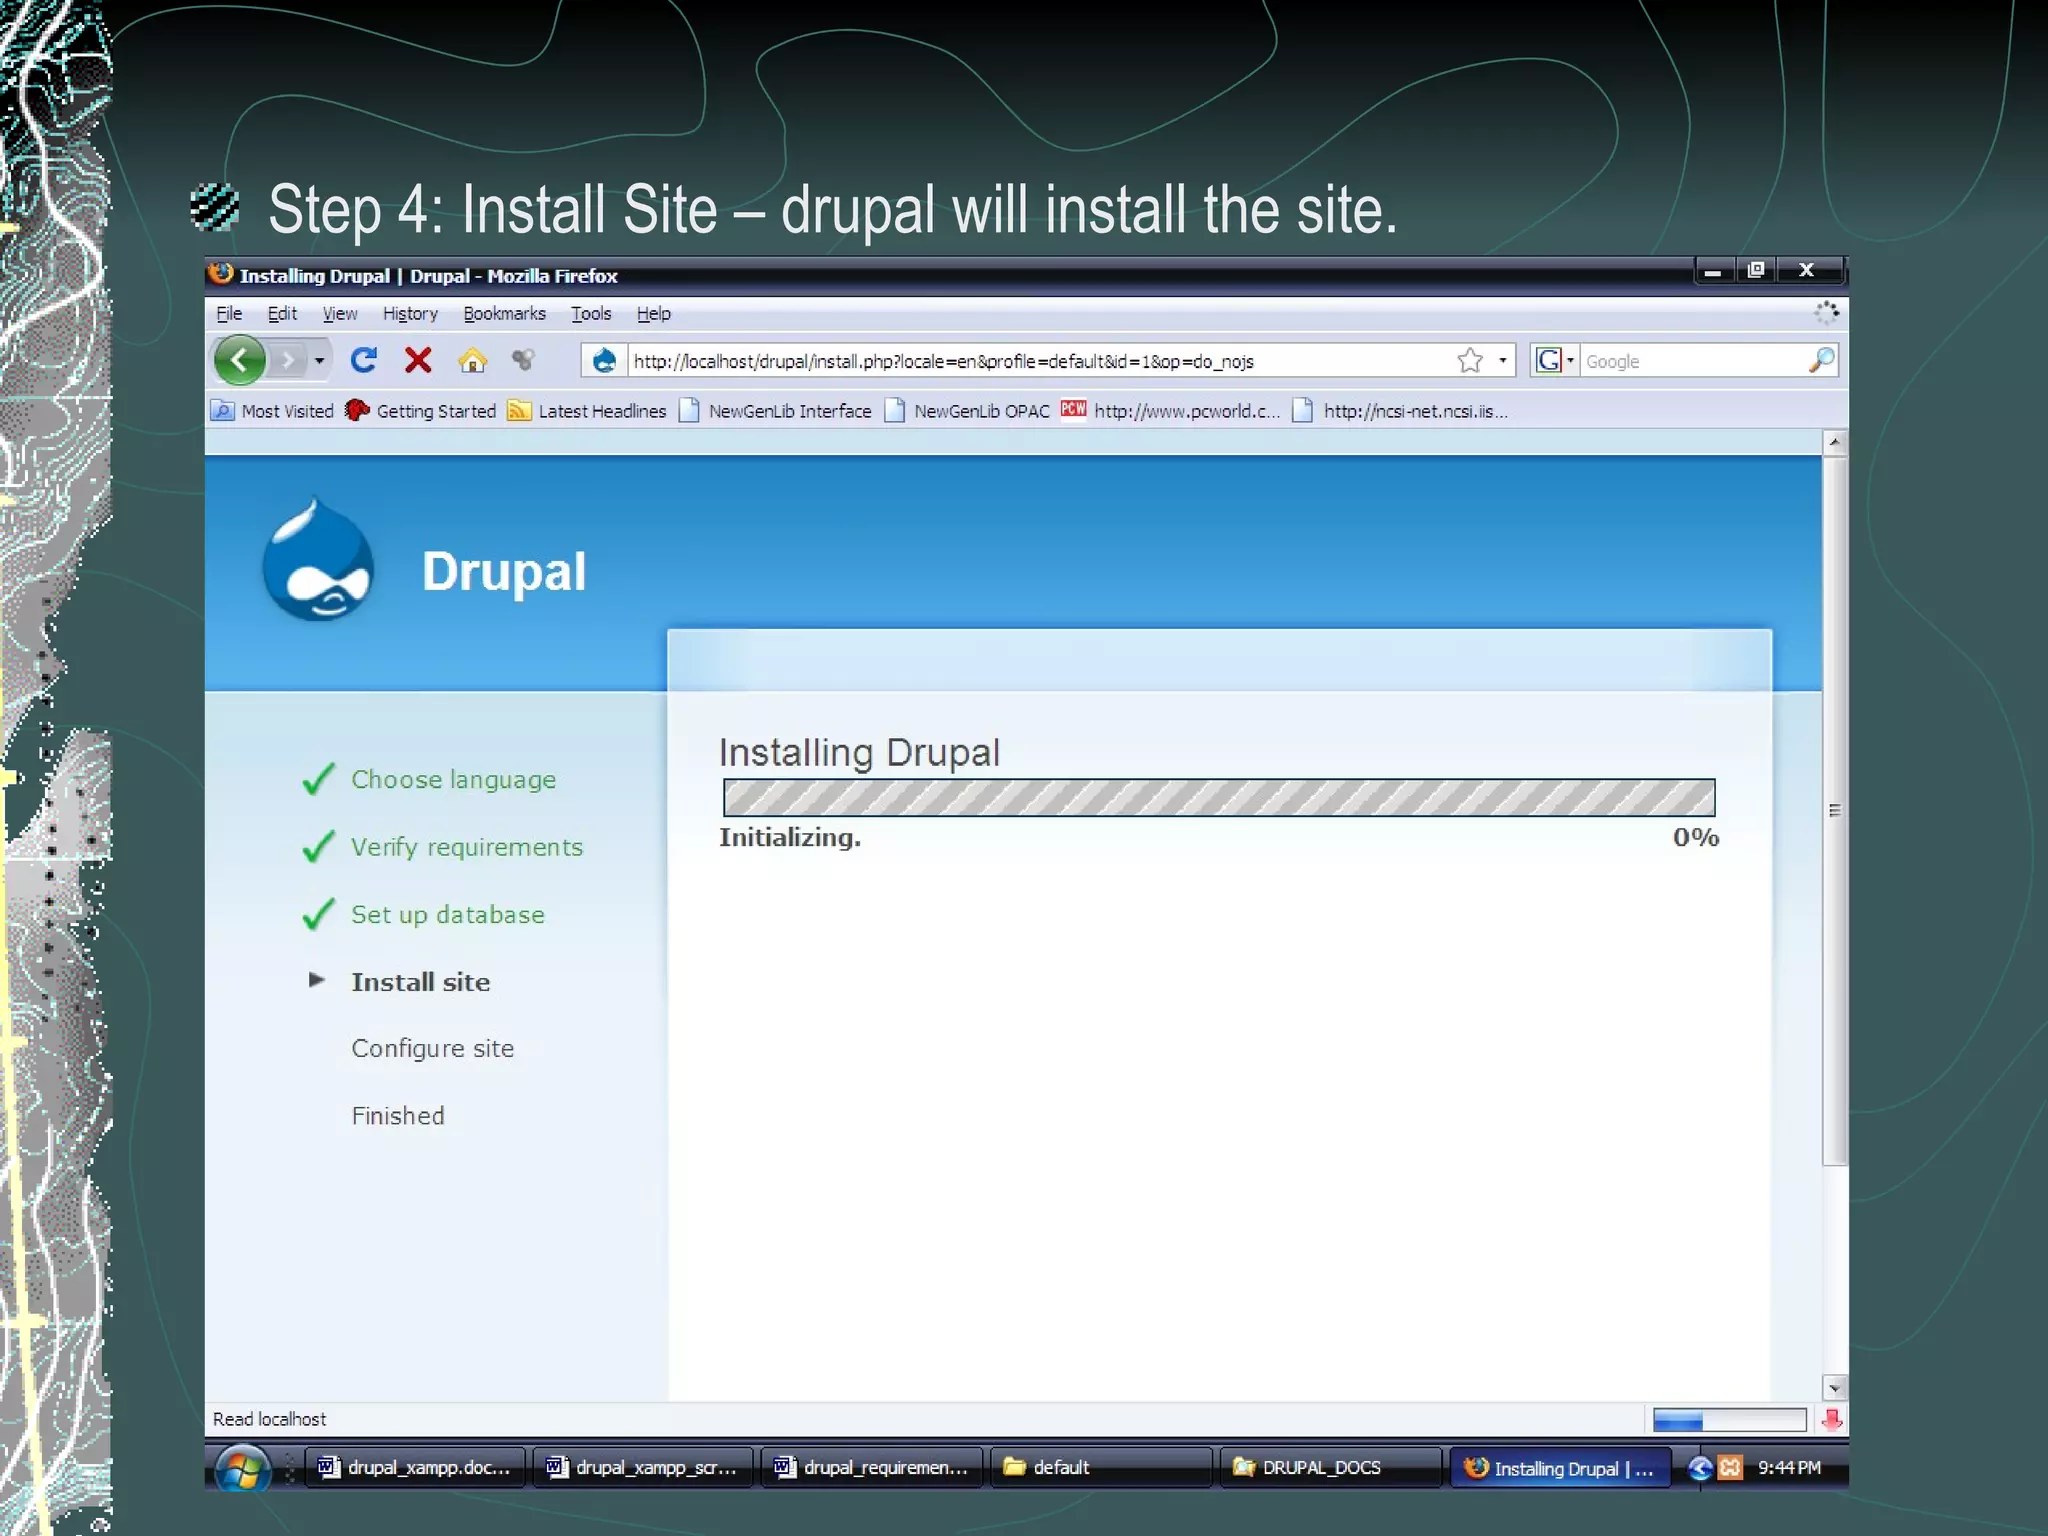The image size is (2048, 1536).
Task: Open the Google search engine selector dropdown
Action: (1554, 360)
